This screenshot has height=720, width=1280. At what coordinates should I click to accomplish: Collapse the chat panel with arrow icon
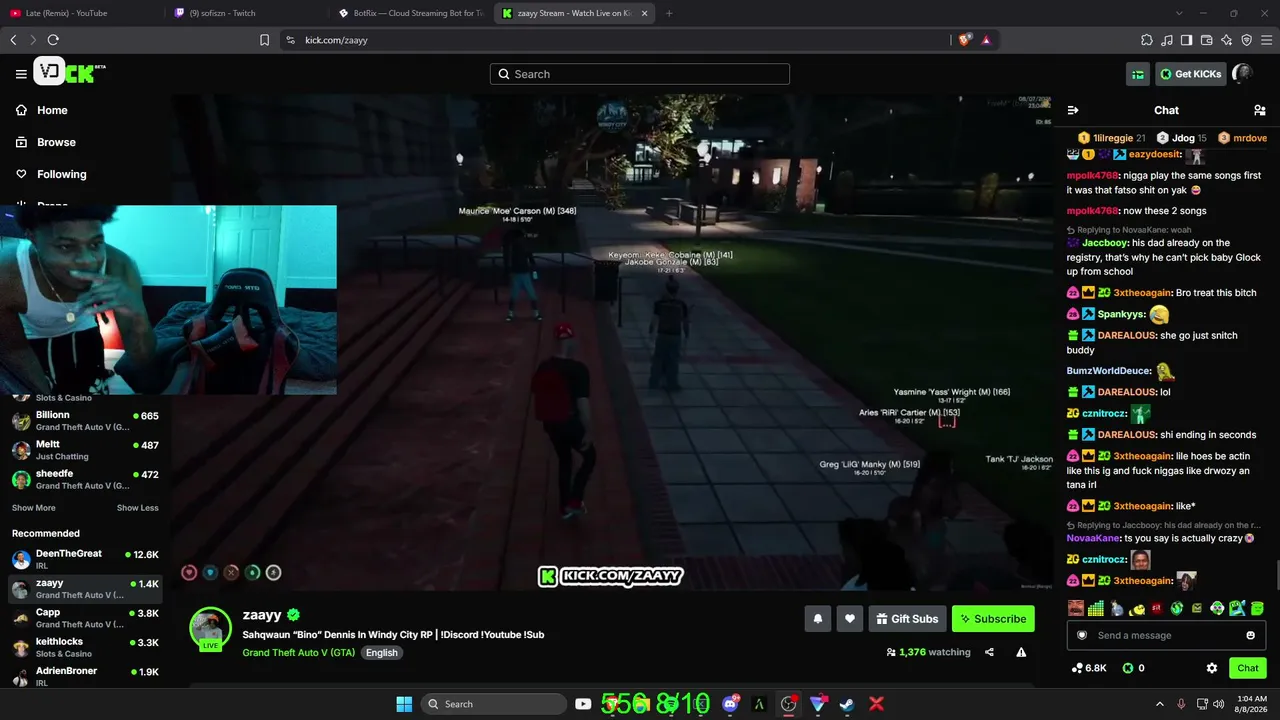pyautogui.click(x=1073, y=110)
